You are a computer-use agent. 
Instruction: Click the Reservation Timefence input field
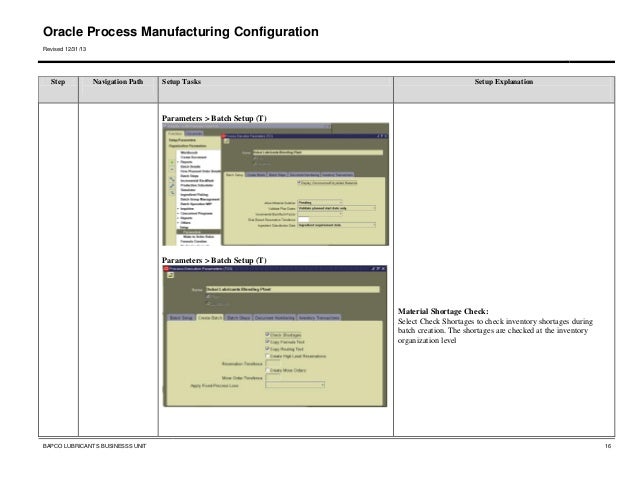point(273,363)
